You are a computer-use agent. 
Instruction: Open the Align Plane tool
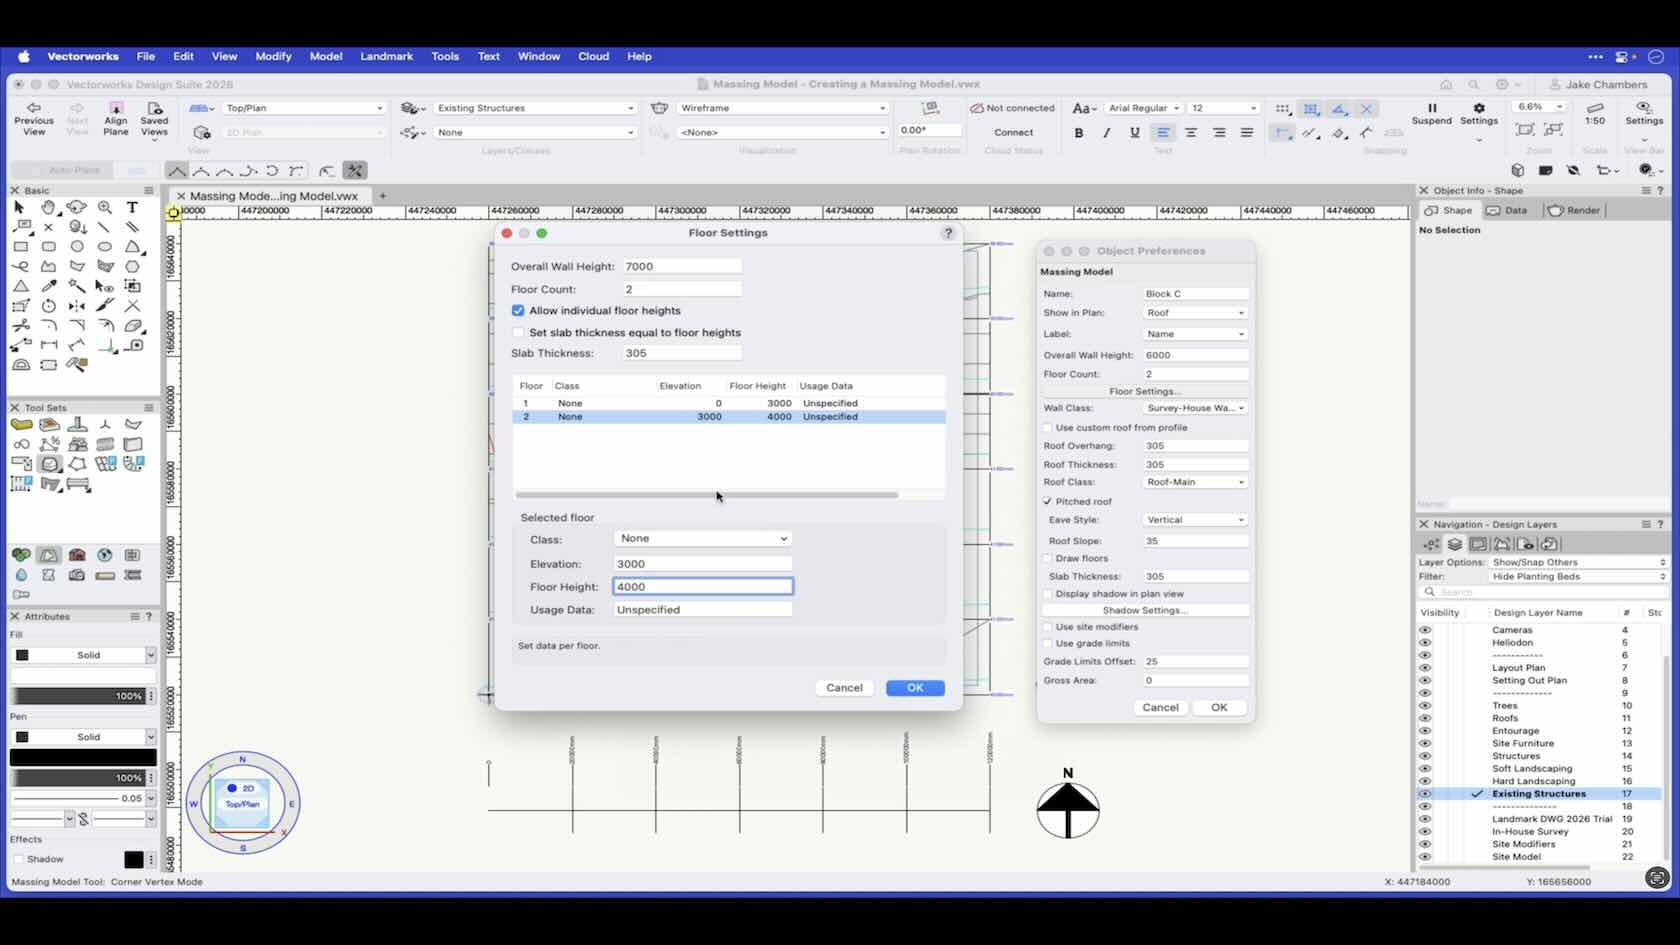point(116,118)
